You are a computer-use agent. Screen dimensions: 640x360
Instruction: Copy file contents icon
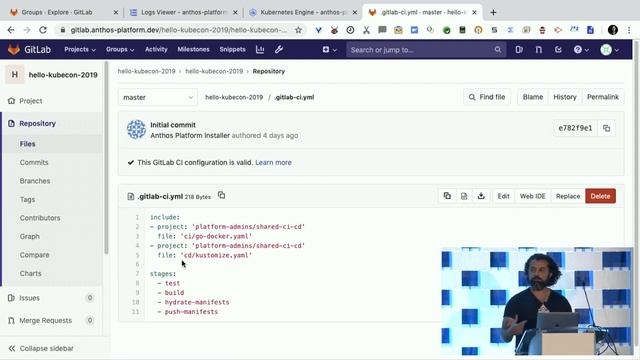[x=447, y=196]
